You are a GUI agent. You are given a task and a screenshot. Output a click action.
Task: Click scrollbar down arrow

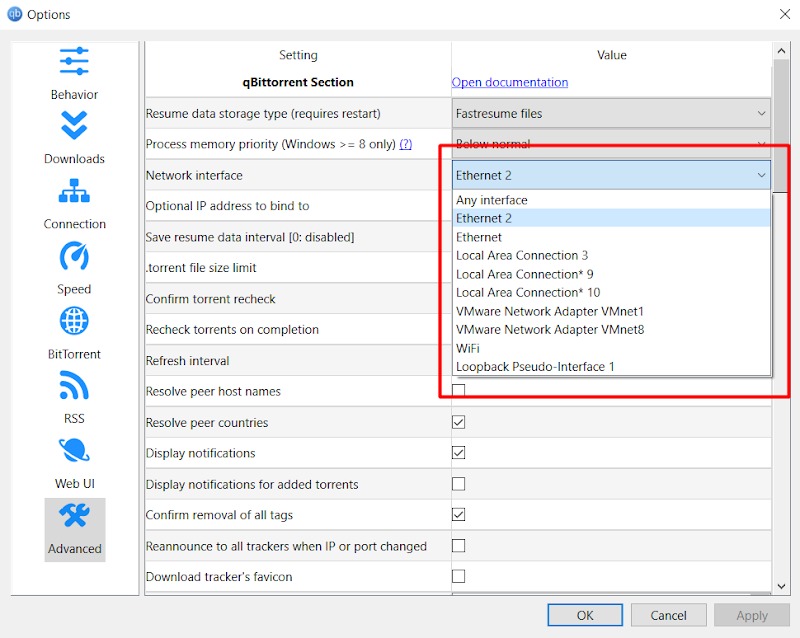781,586
